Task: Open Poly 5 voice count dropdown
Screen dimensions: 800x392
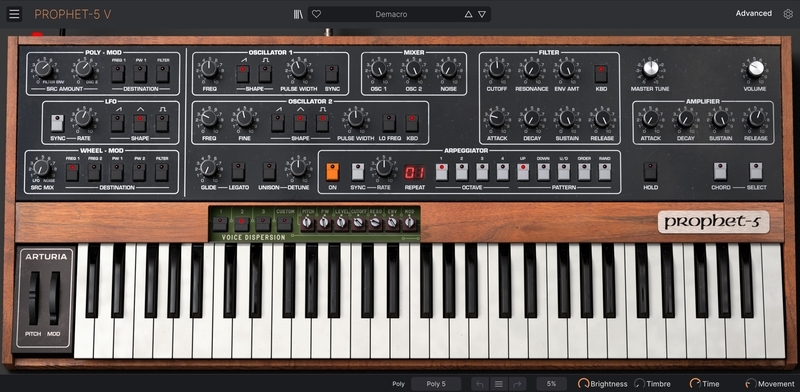Action: click(x=436, y=384)
